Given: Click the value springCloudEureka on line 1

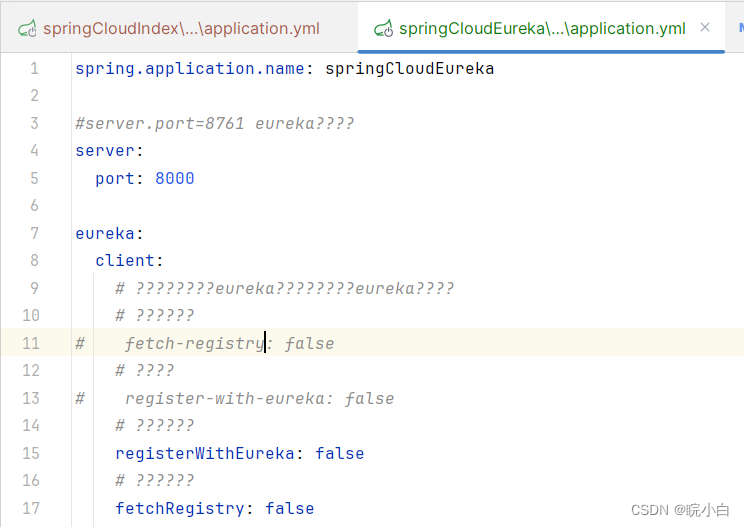Looking at the screenshot, I should click(409, 69).
